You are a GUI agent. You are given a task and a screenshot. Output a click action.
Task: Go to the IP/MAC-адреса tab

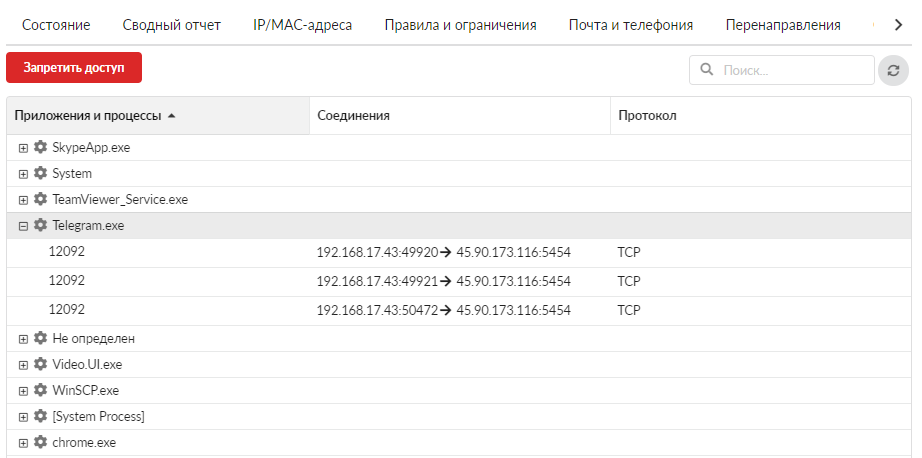302,25
